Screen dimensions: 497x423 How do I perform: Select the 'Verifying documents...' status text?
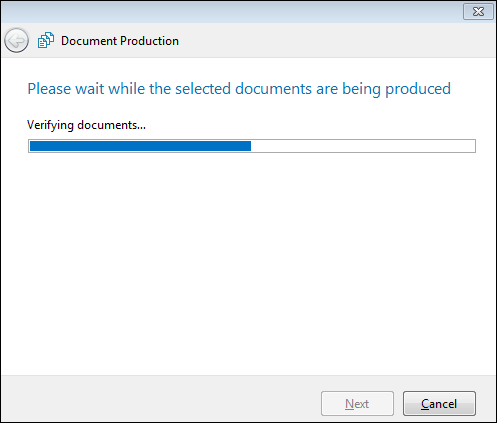click(86, 125)
